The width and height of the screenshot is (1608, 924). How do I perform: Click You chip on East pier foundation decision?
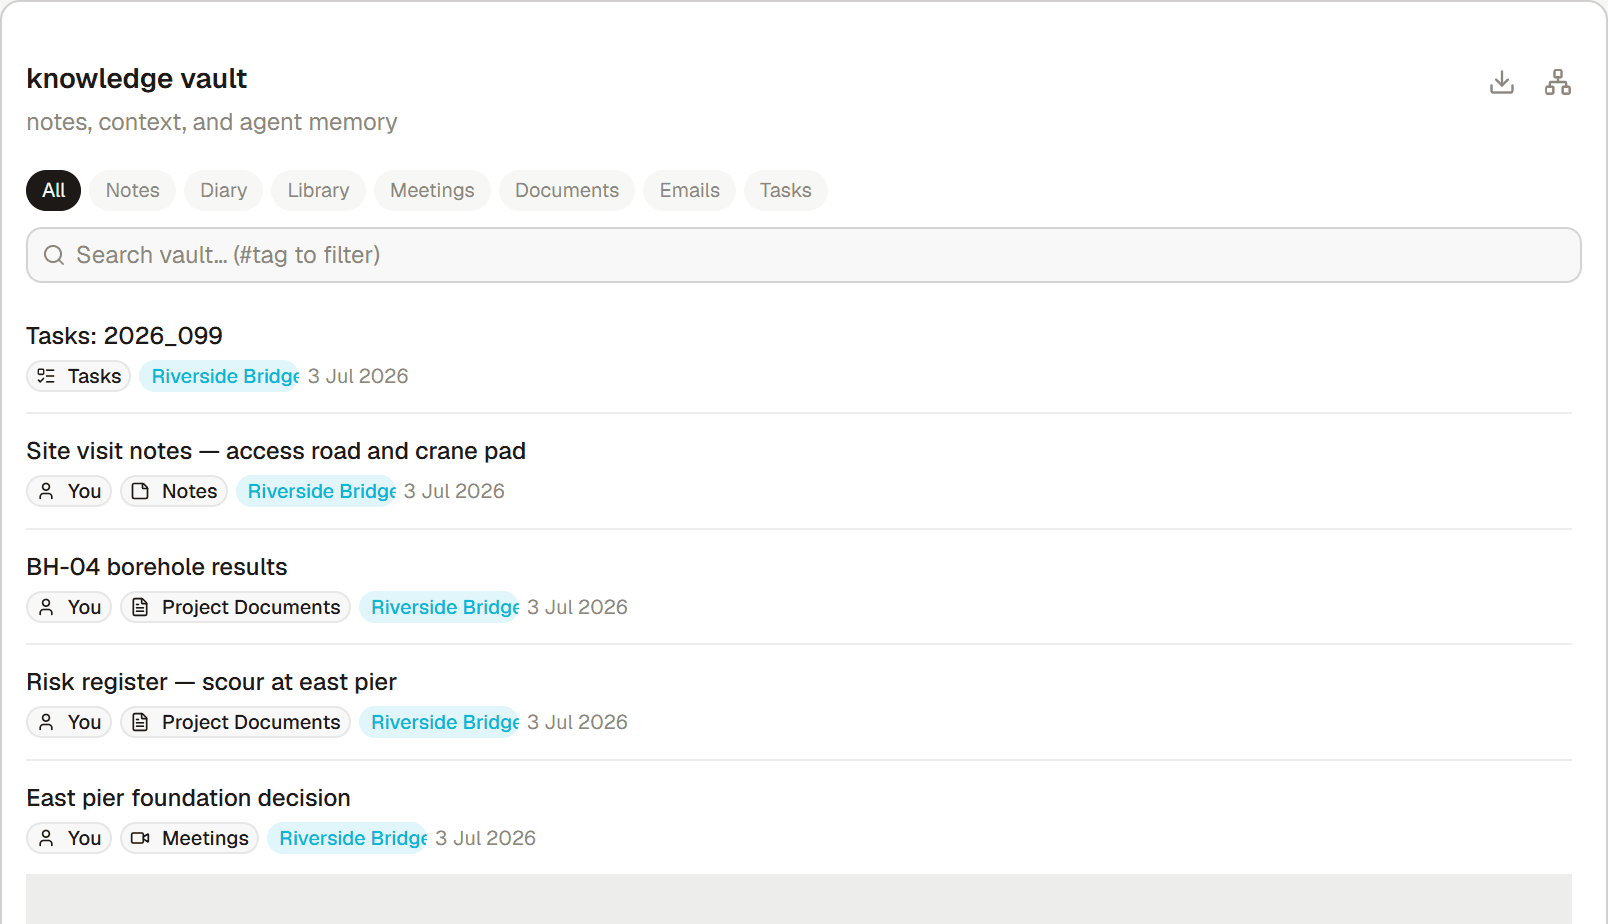click(69, 838)
